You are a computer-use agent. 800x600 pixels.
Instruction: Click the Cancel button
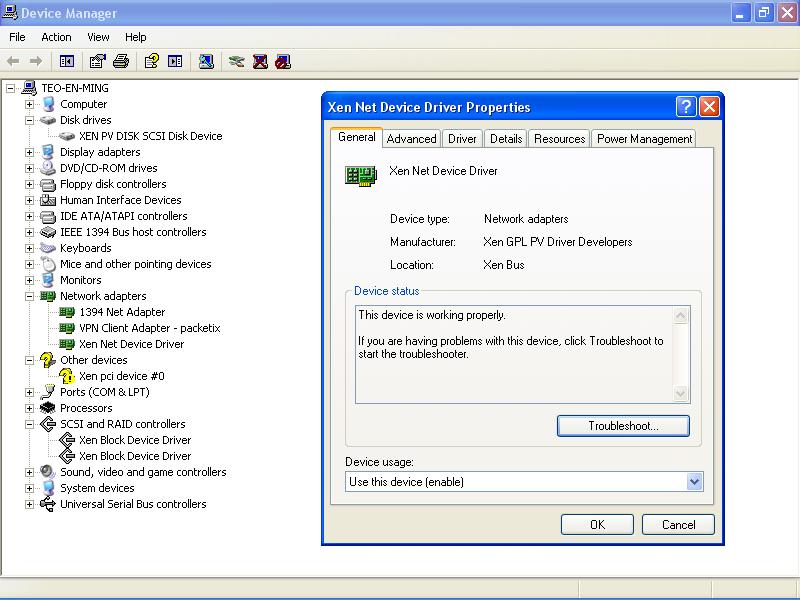coord(678,524)
